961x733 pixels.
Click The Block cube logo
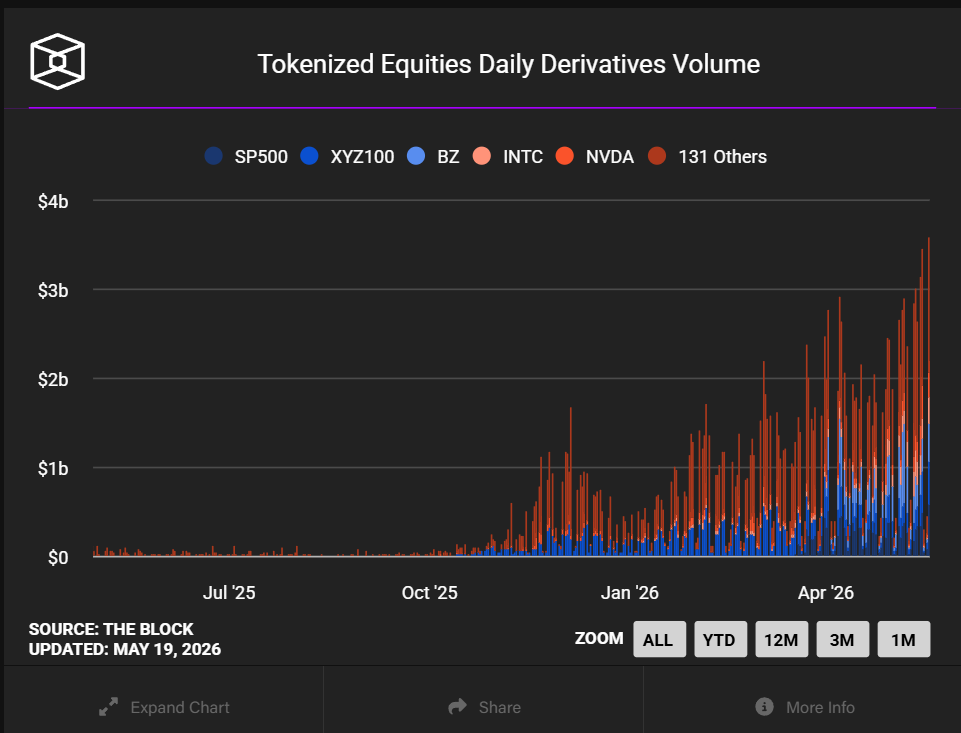pos(58,61)
